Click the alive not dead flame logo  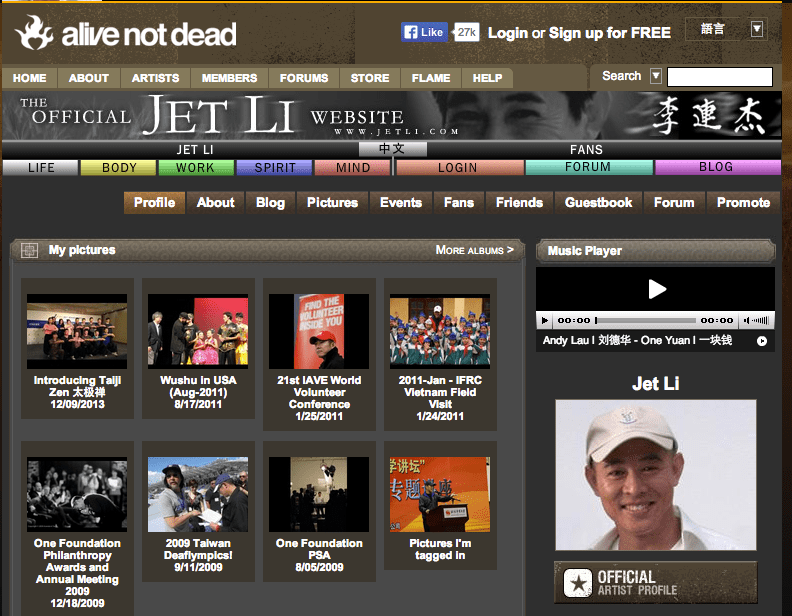[x=34, y=33]
